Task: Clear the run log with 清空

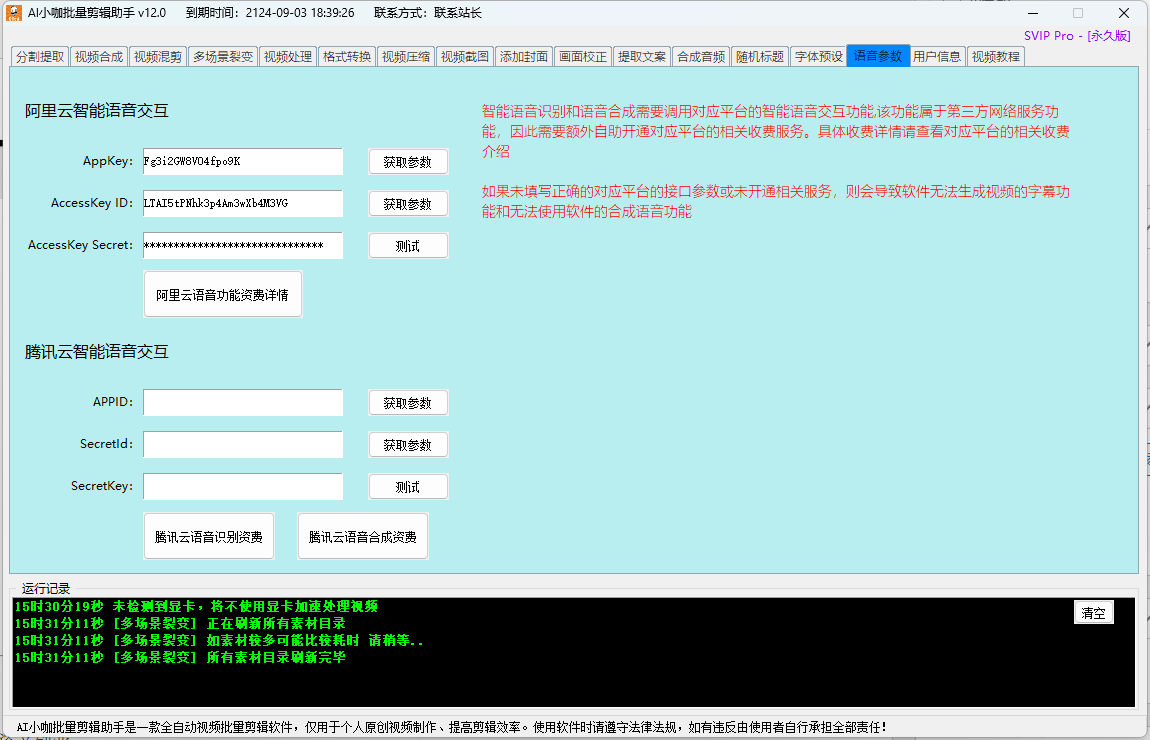Action: coord(1093,613)
